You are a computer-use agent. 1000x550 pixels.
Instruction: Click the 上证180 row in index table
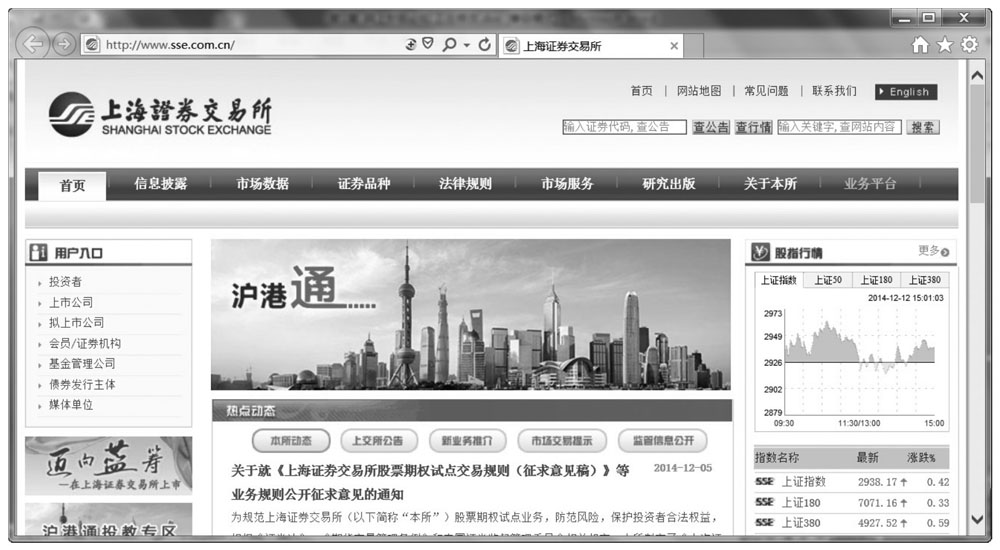click(852, 503)
